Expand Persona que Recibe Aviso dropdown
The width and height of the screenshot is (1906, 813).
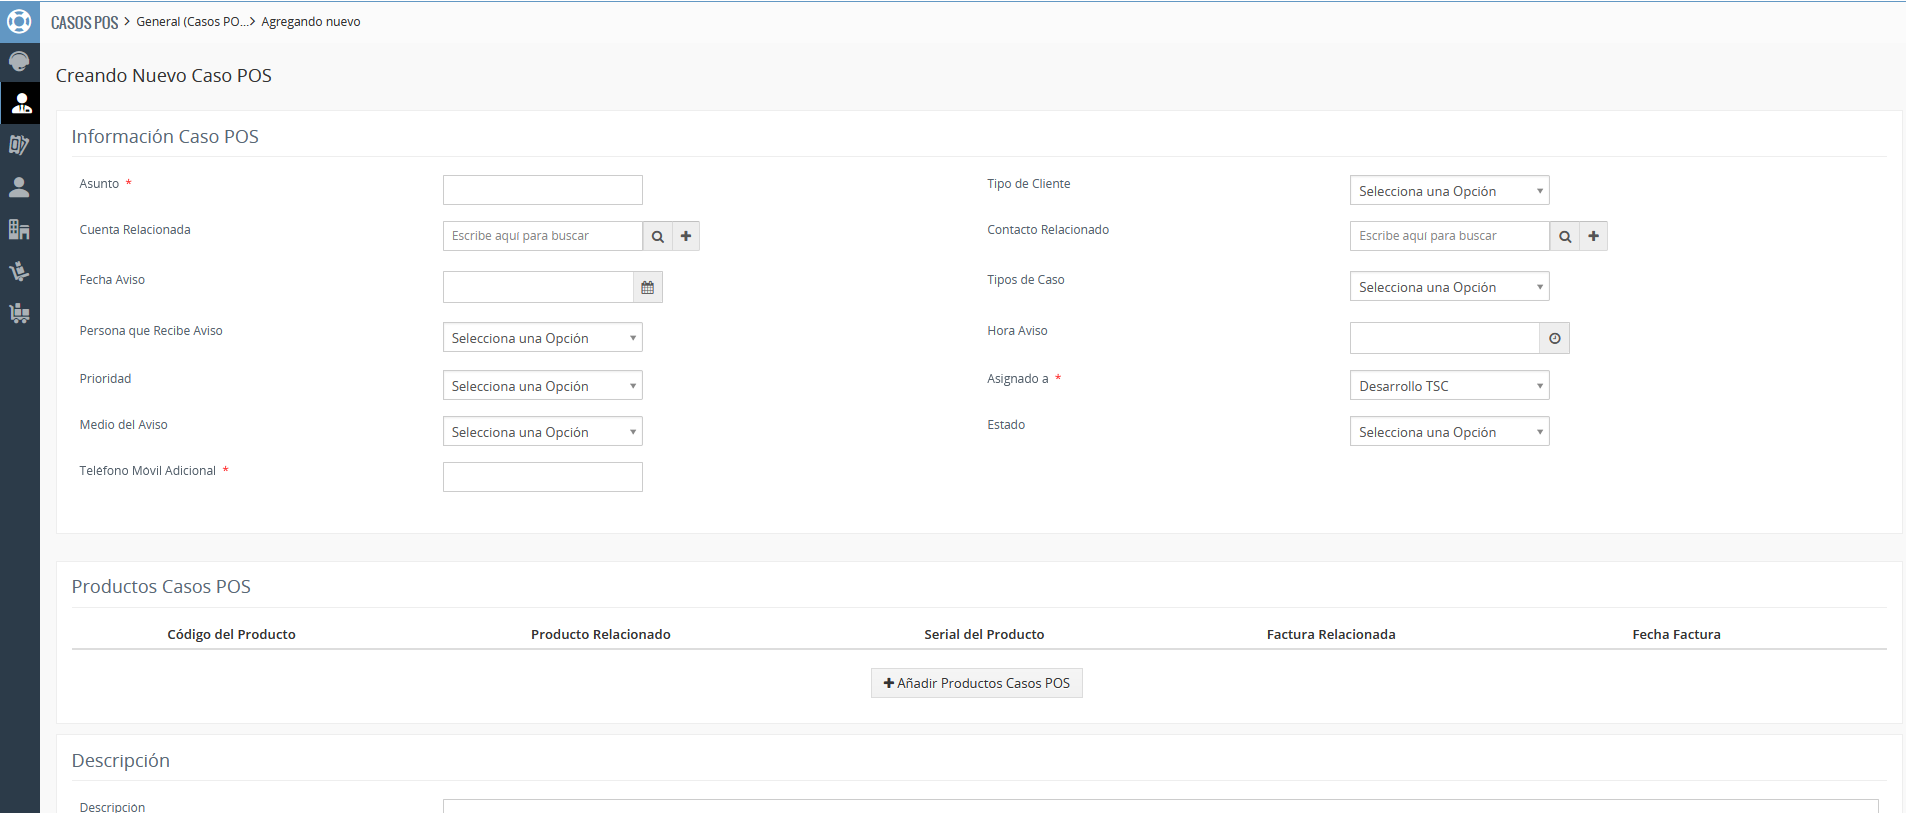(542, 337)
